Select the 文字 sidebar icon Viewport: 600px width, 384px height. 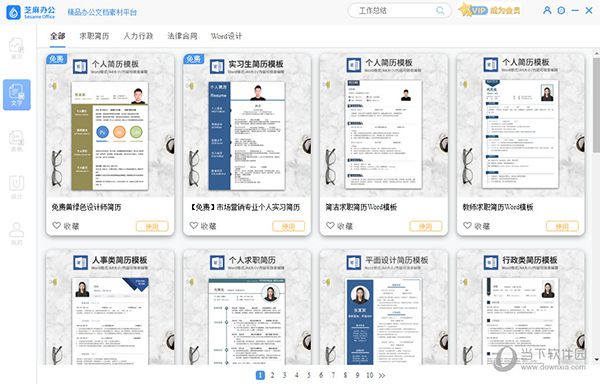click(17, 95)
